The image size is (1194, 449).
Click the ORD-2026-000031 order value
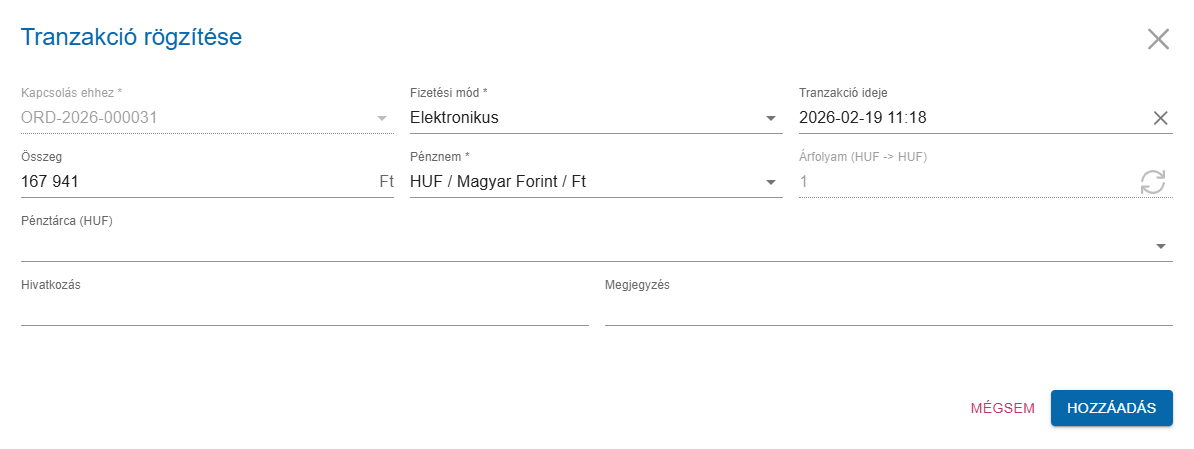90,118
